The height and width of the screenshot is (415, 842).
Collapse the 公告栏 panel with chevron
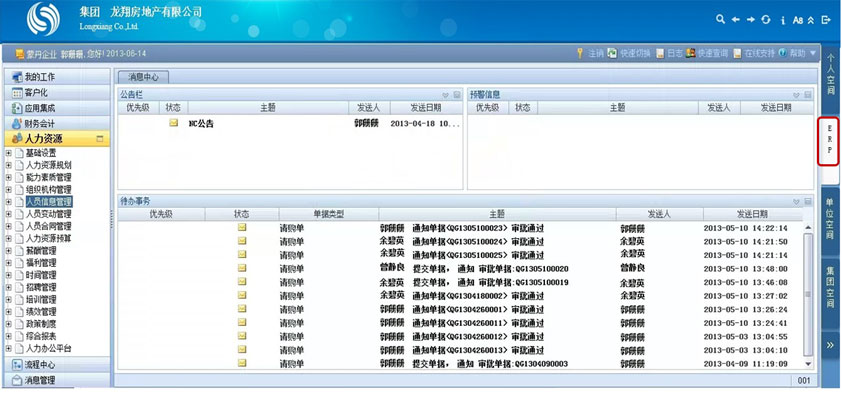(x=445, y=95)
